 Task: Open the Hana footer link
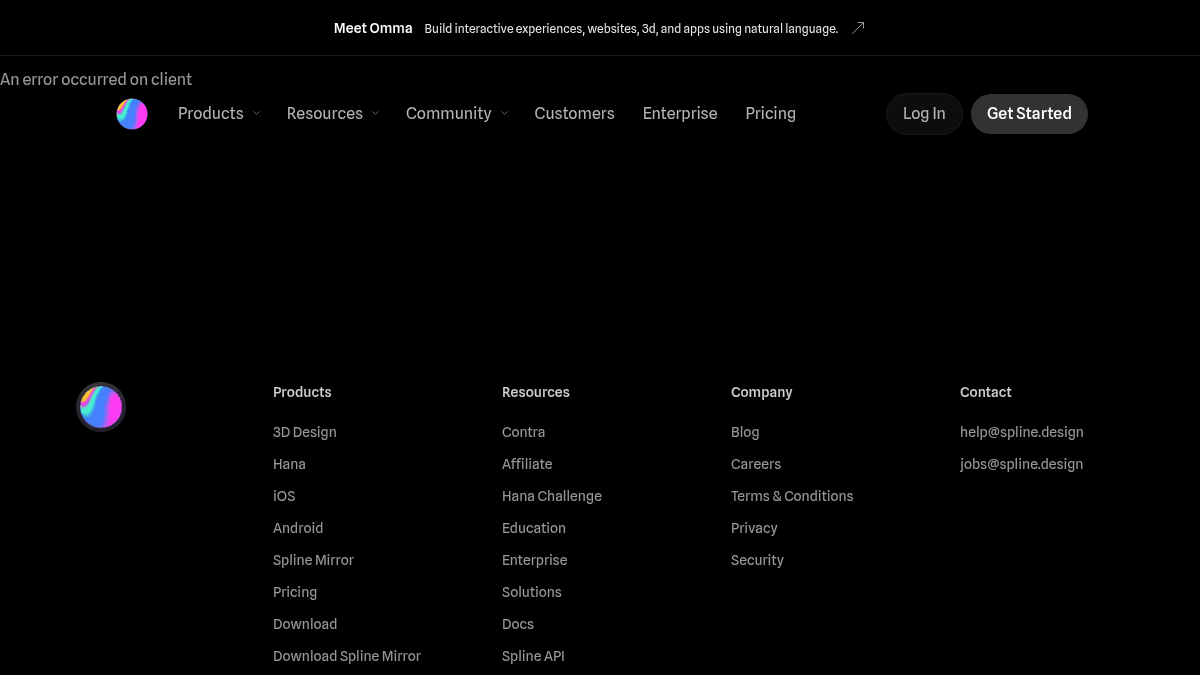tap(289, 464)
